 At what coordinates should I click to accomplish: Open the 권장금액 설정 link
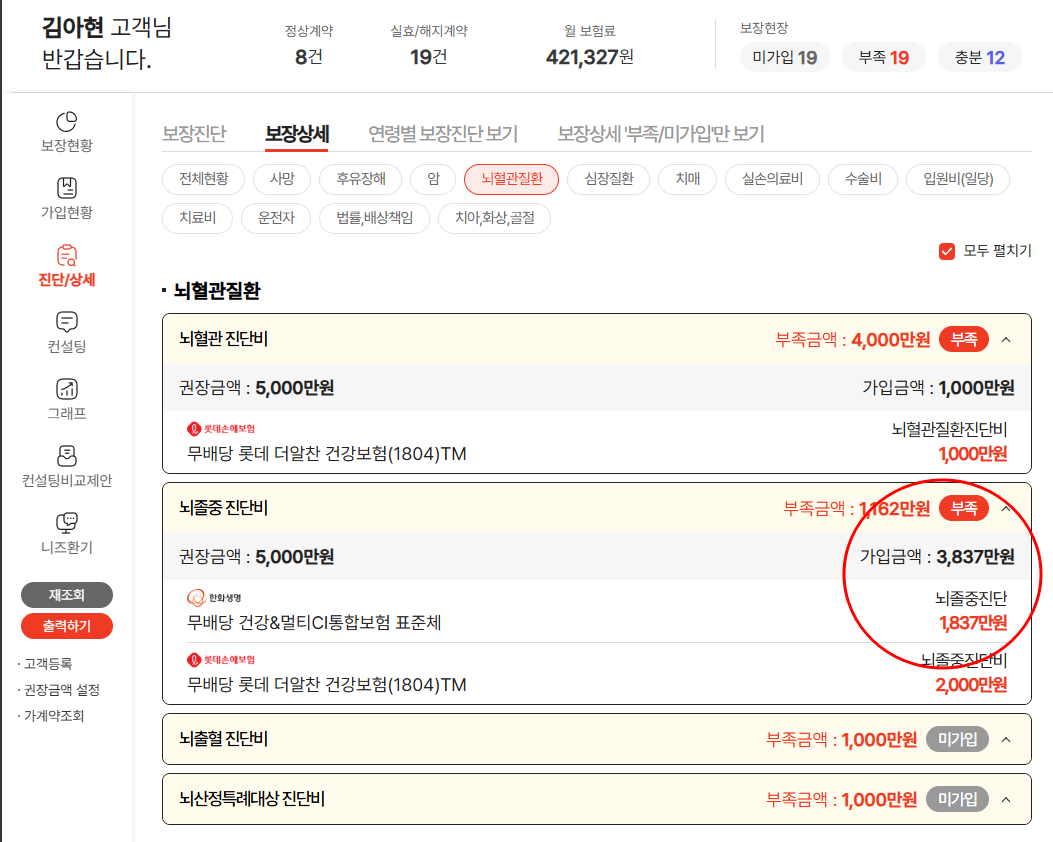point(62,690)
